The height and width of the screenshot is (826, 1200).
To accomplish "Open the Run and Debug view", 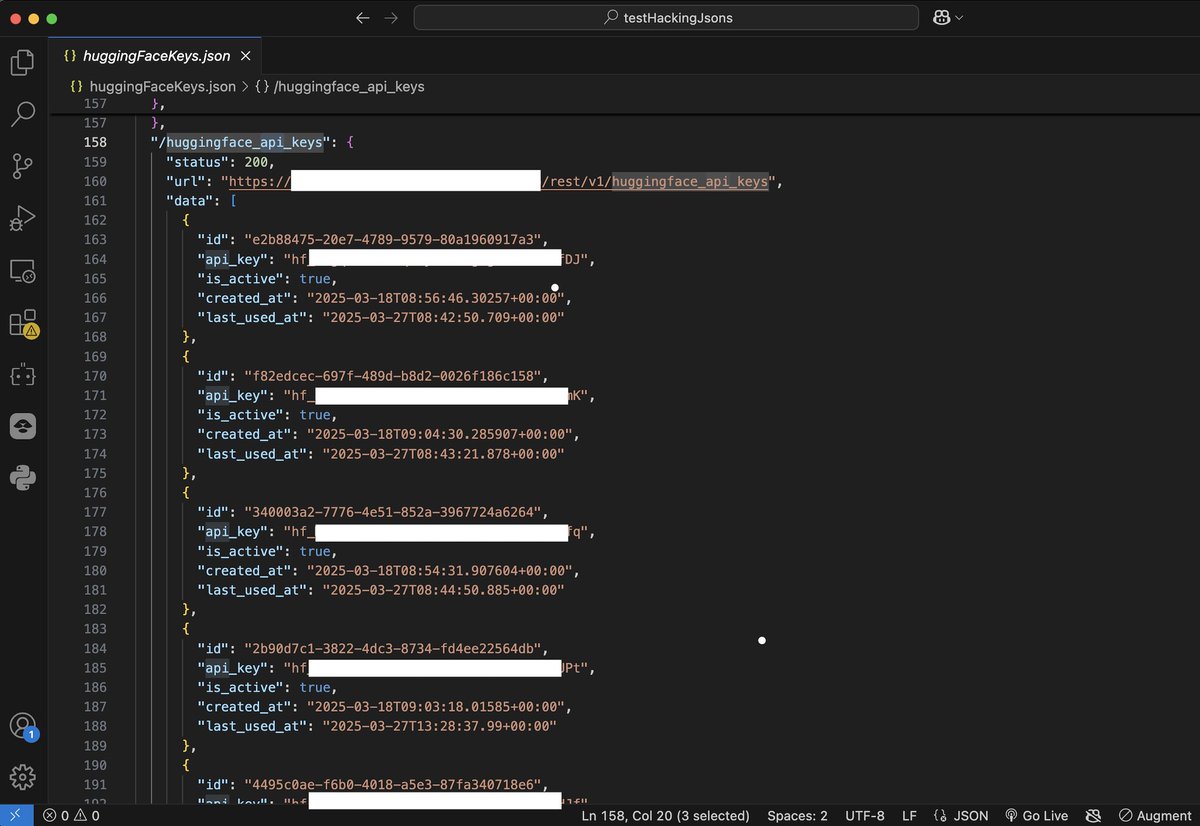I will pos(22,218).
